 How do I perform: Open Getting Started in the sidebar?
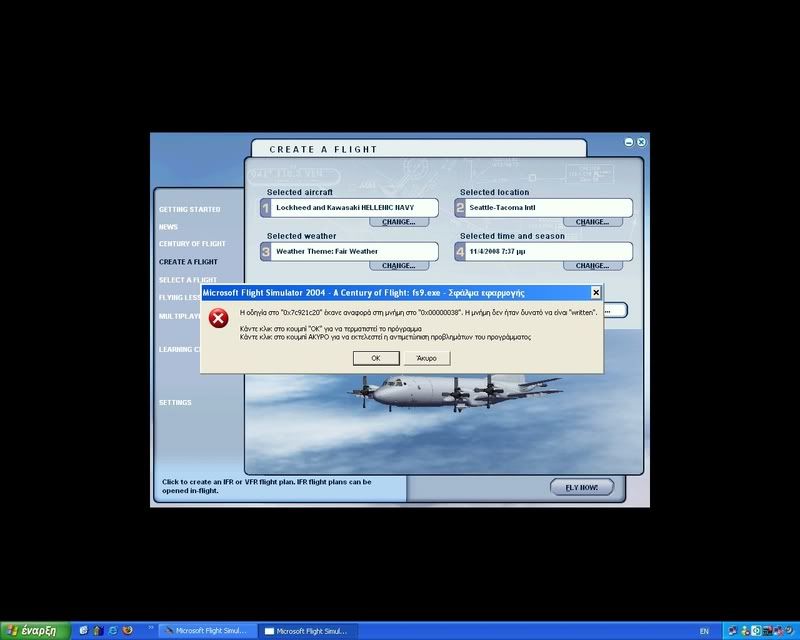pyautogui.click(x=189, y=209)
